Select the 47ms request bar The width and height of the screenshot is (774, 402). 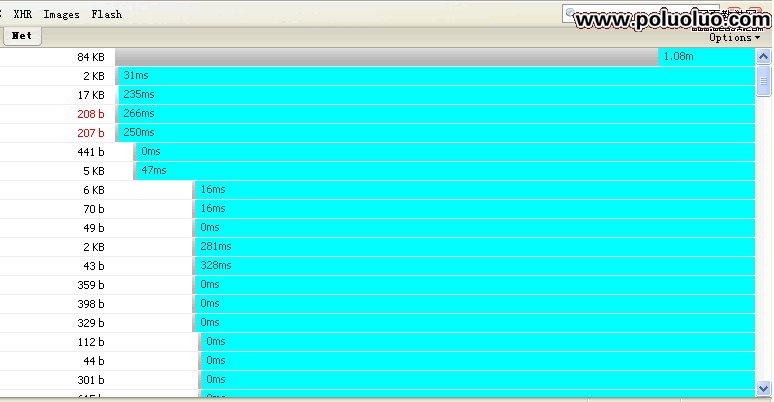tap(445, 171)
